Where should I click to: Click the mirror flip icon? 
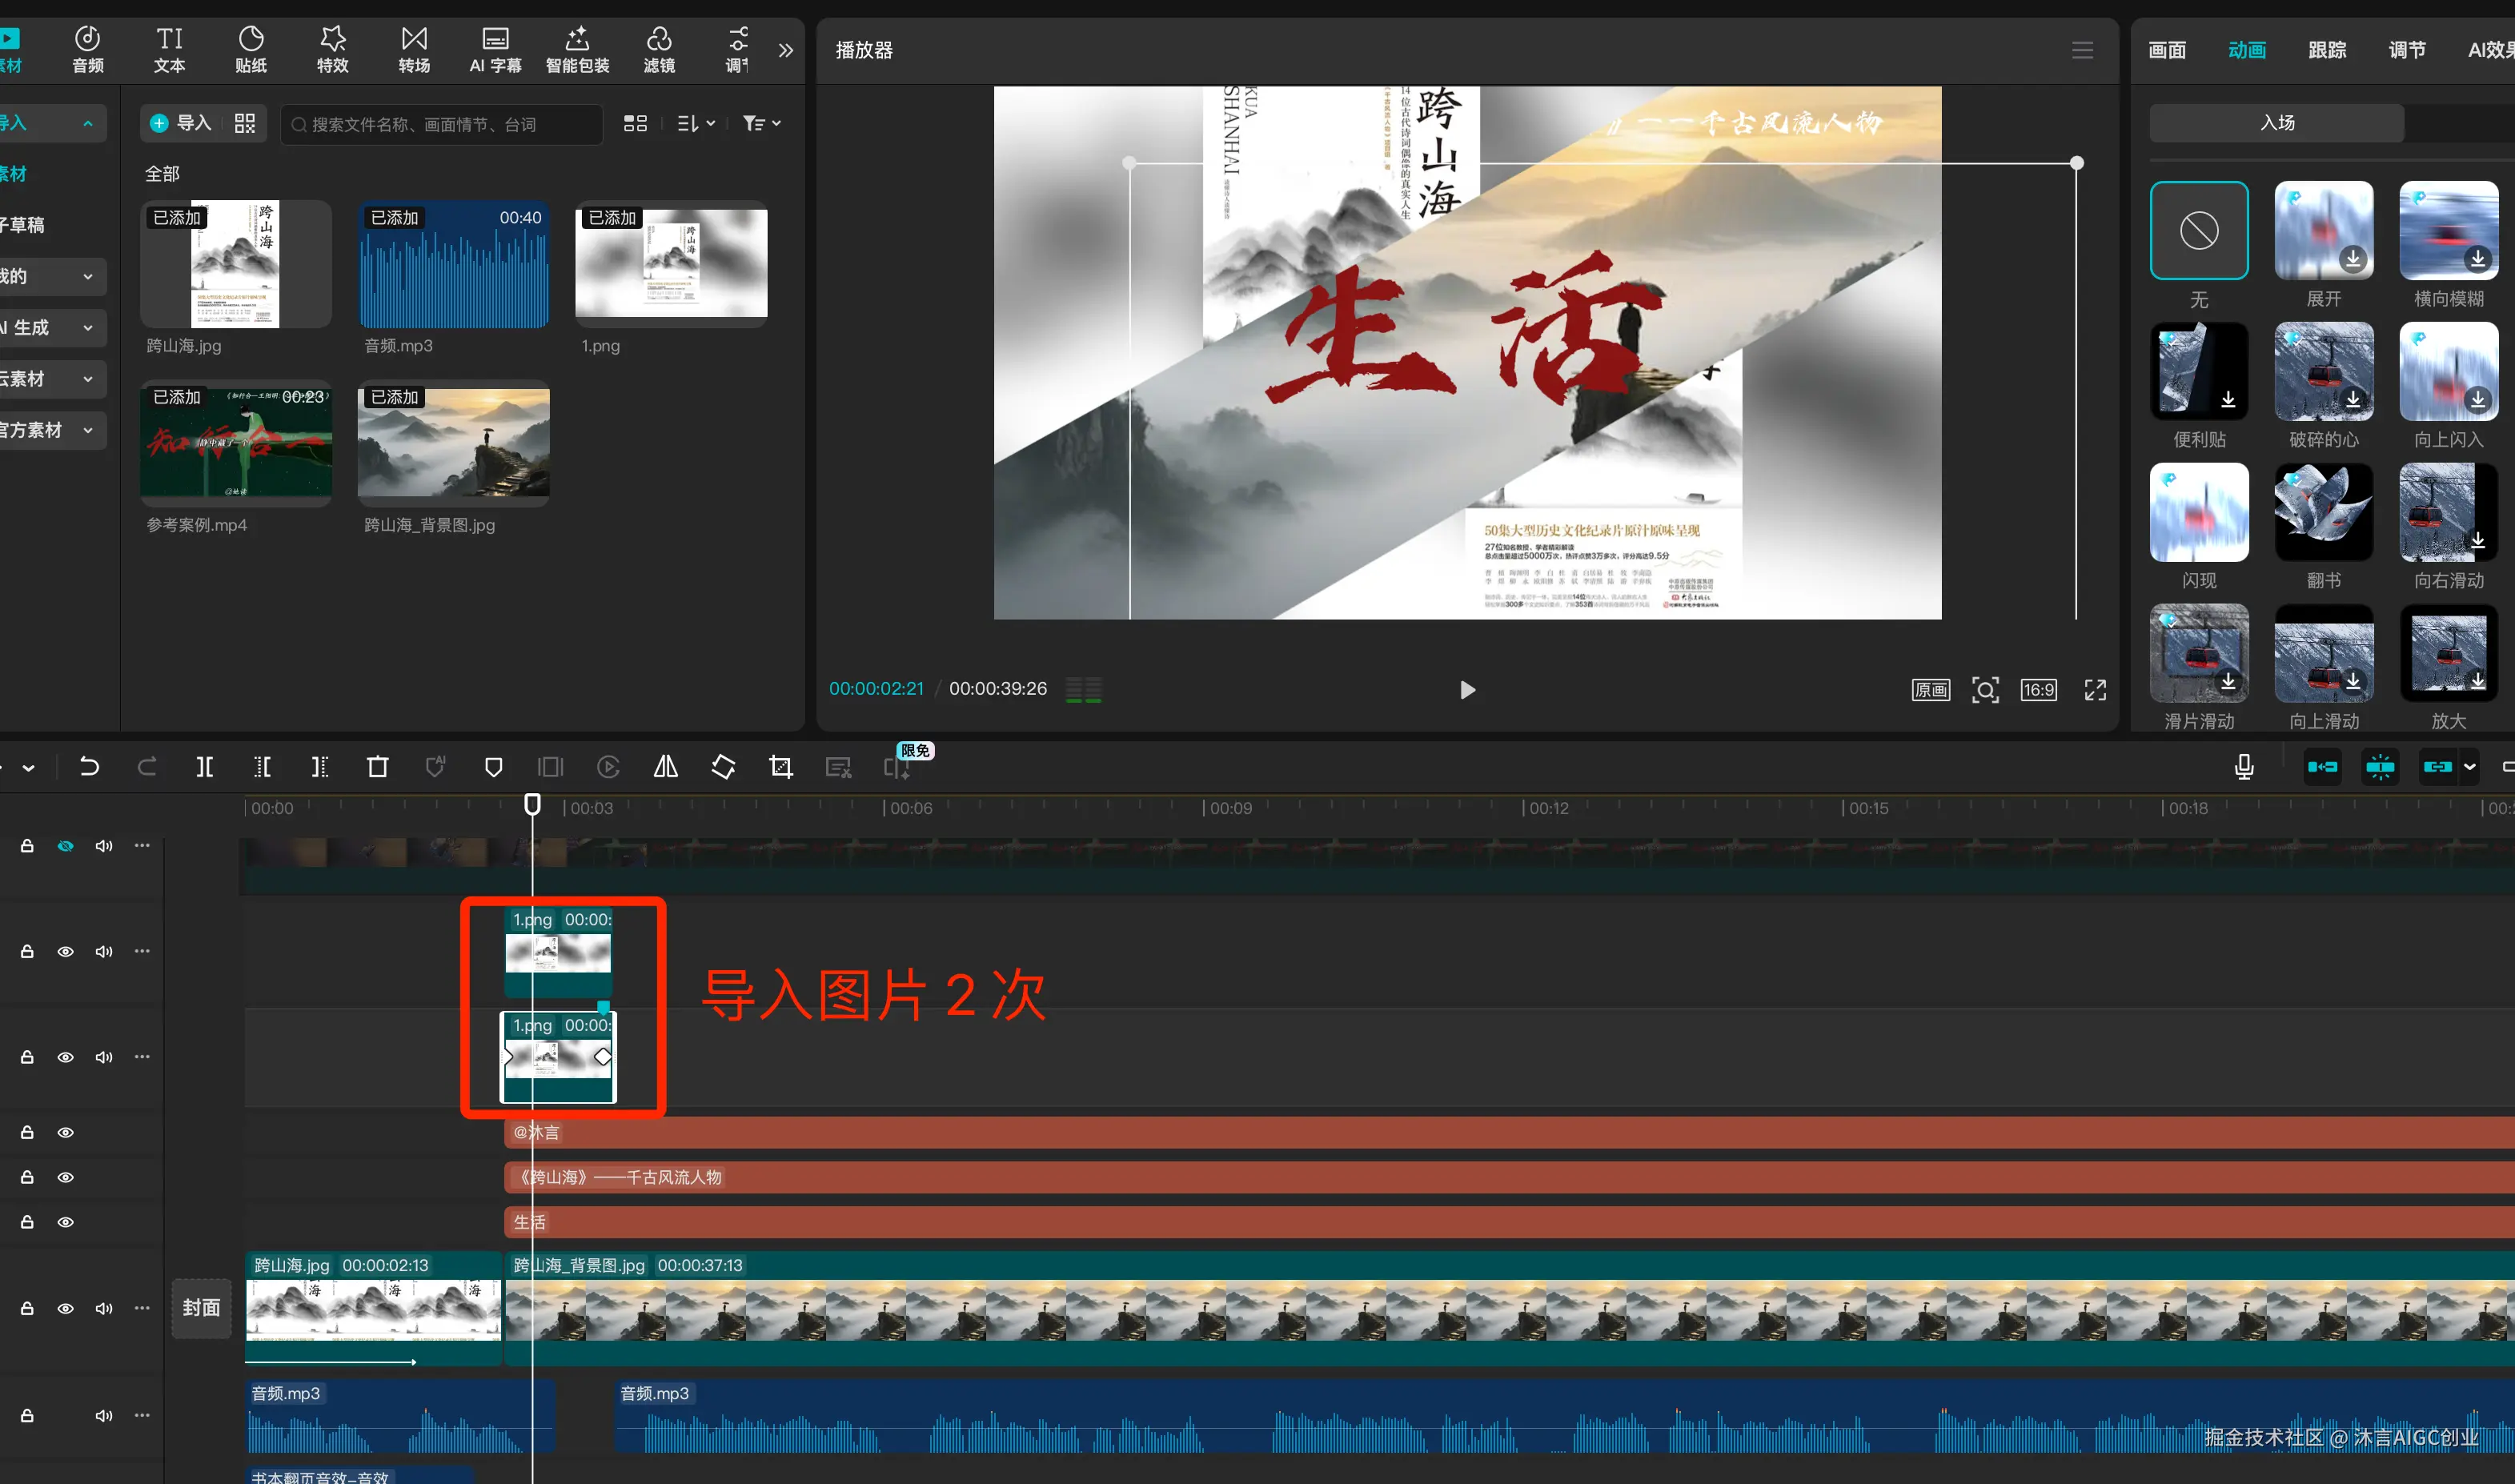click(665, 767)
